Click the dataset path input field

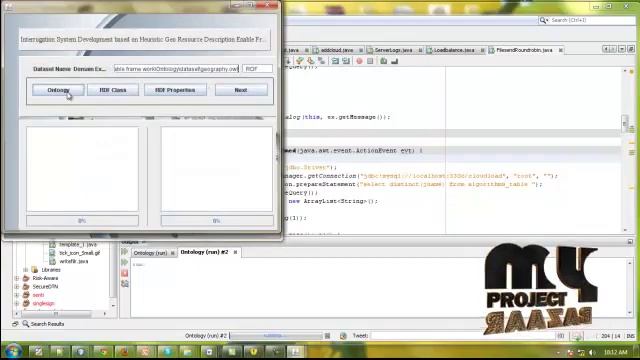pyautogui.click(x=176, y=69)
